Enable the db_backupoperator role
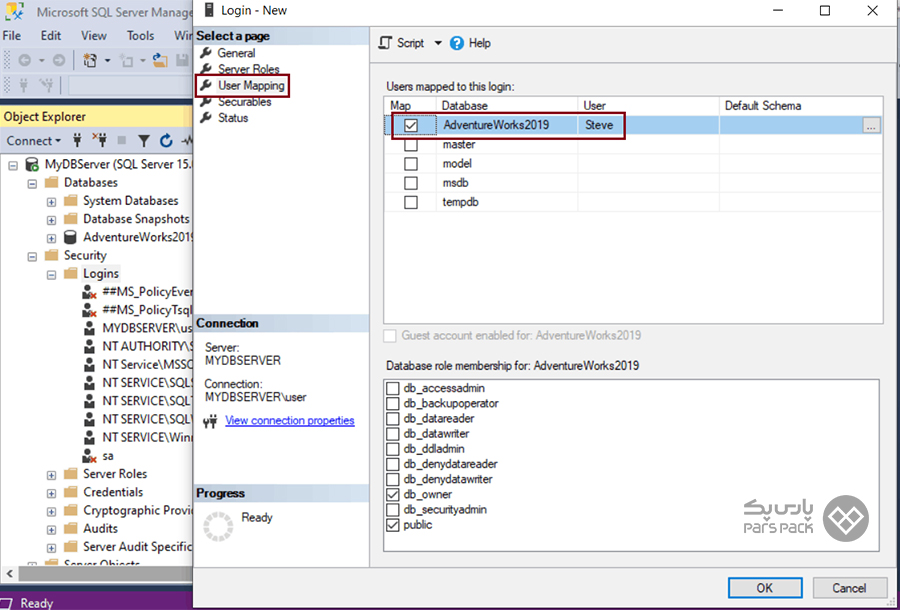This screenshot has height=610, width=900. (393, 403)
